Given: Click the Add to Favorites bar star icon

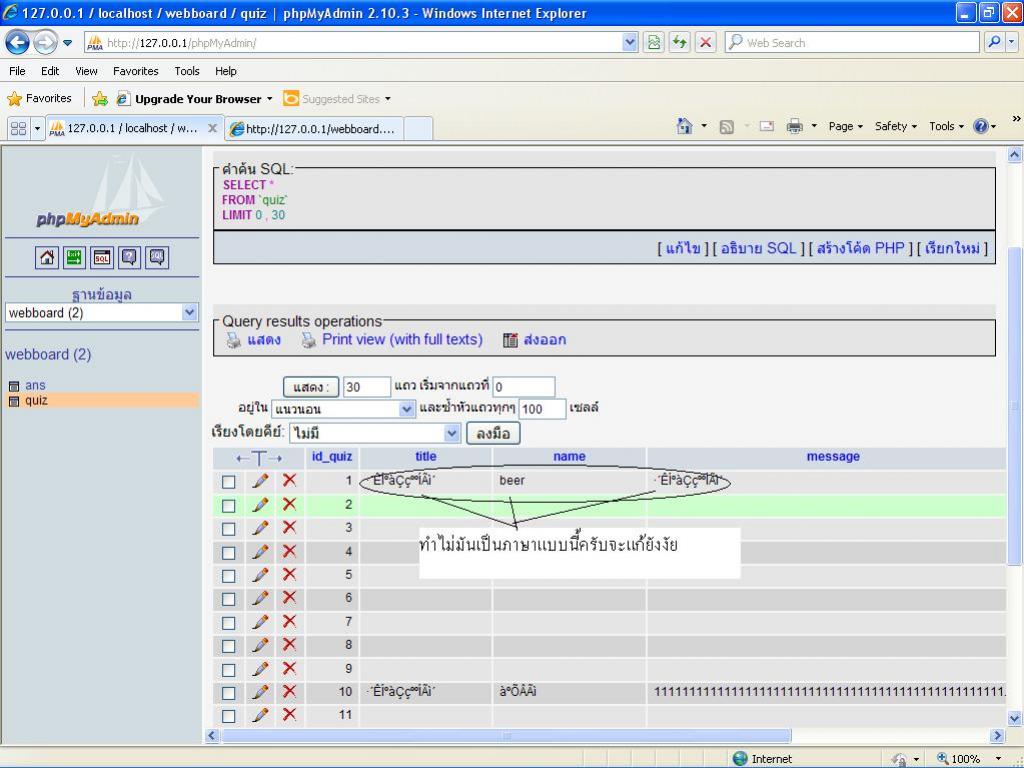Looking at the screenshot, I should point(100,99).
